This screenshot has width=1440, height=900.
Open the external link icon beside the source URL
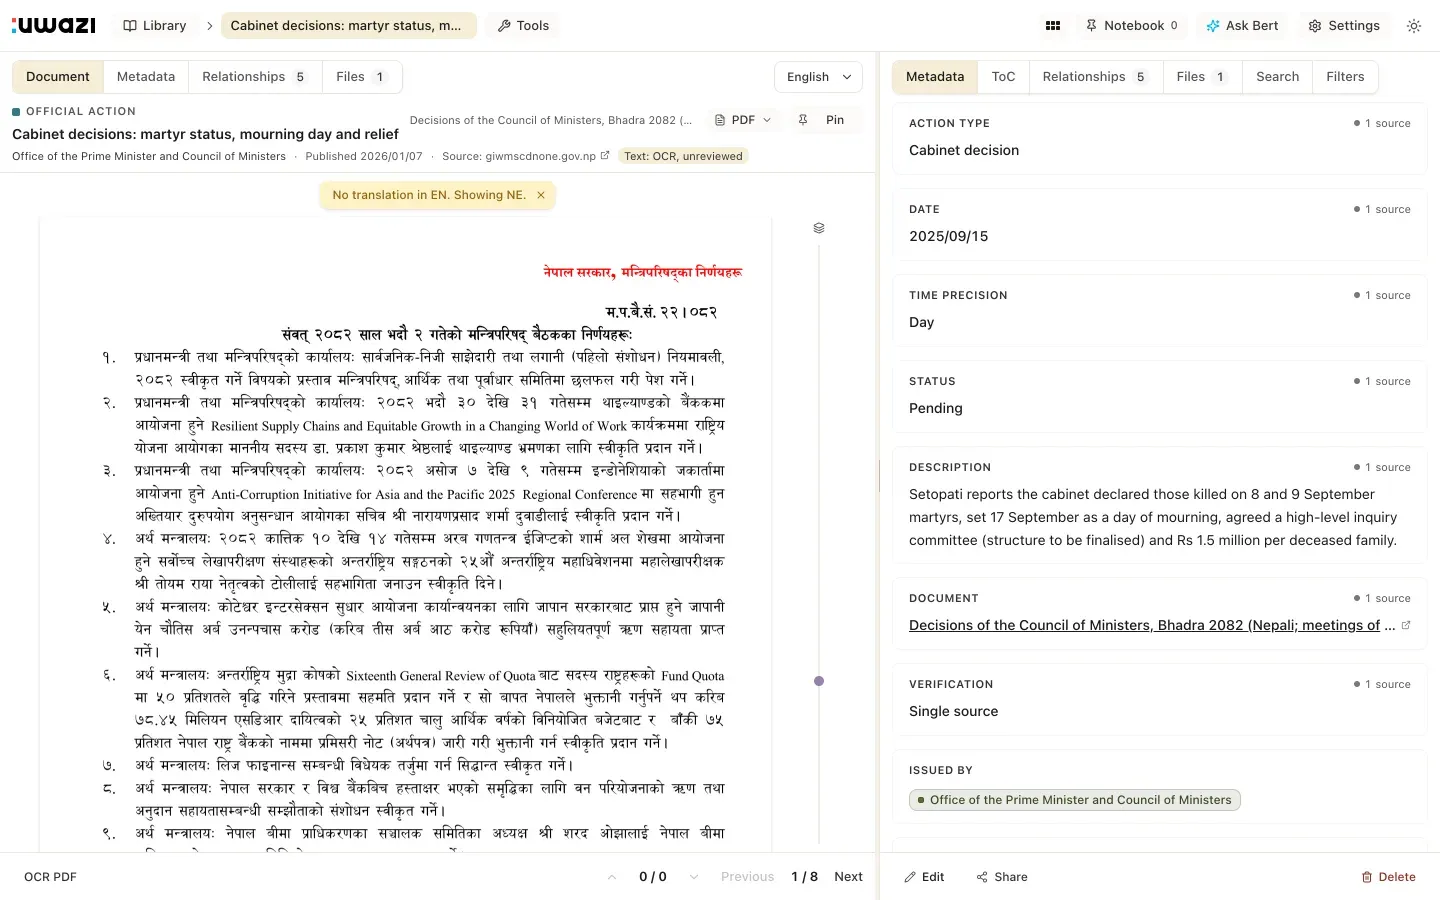(605, 156)
